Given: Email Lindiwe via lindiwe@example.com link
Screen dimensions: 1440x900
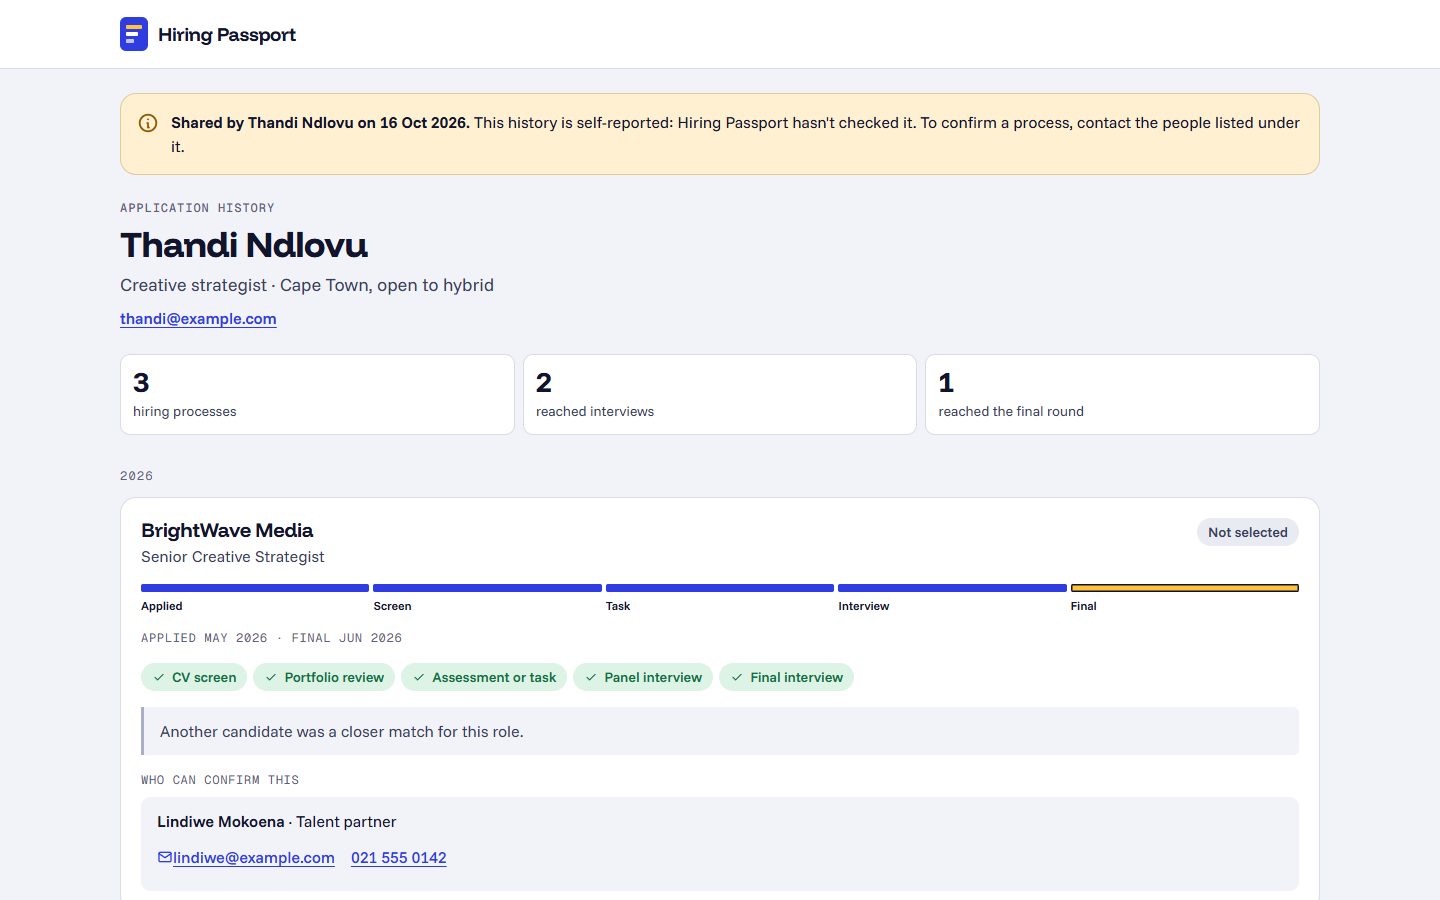Looking at the screenshot, I should (x=254, y=858).
